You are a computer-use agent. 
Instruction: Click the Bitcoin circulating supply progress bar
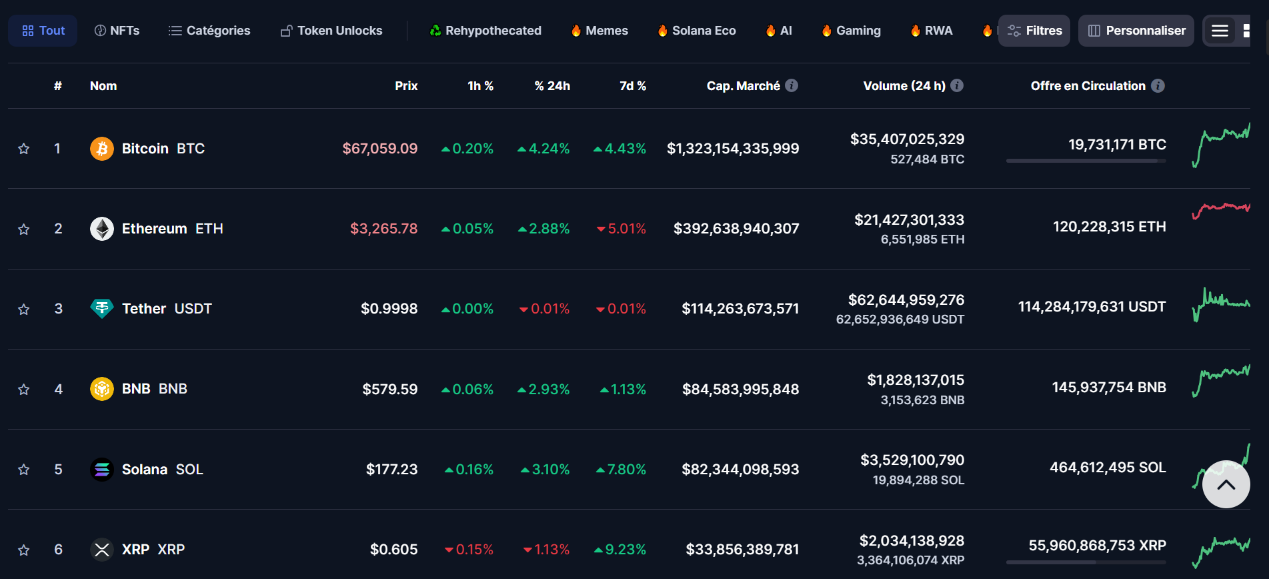tap(1085, 161)
